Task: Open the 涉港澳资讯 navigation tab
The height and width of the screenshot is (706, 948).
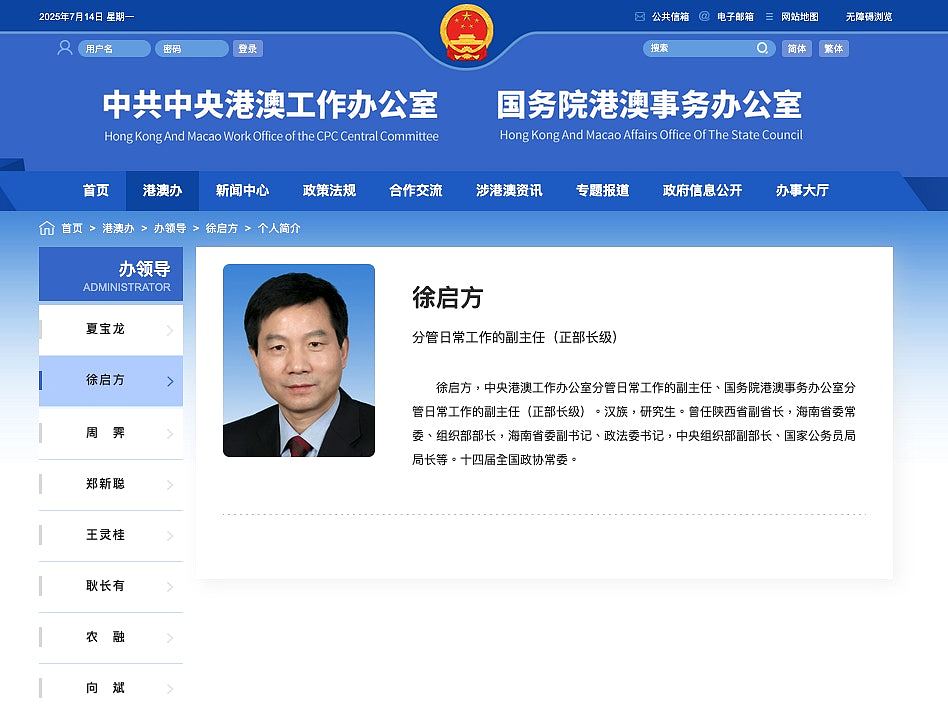Action: [x=508, y=190]
